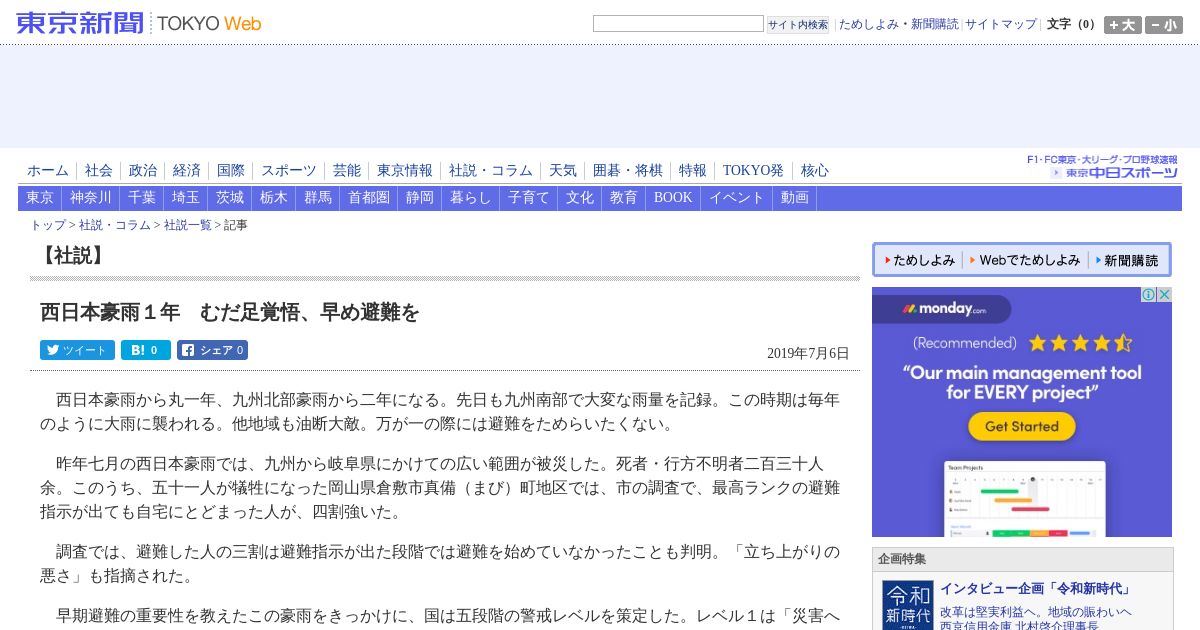Viewport: 1200px width, 630px height.
Task: Click the ad info icon on monday.com ad
Action: tap(1149, 295)
